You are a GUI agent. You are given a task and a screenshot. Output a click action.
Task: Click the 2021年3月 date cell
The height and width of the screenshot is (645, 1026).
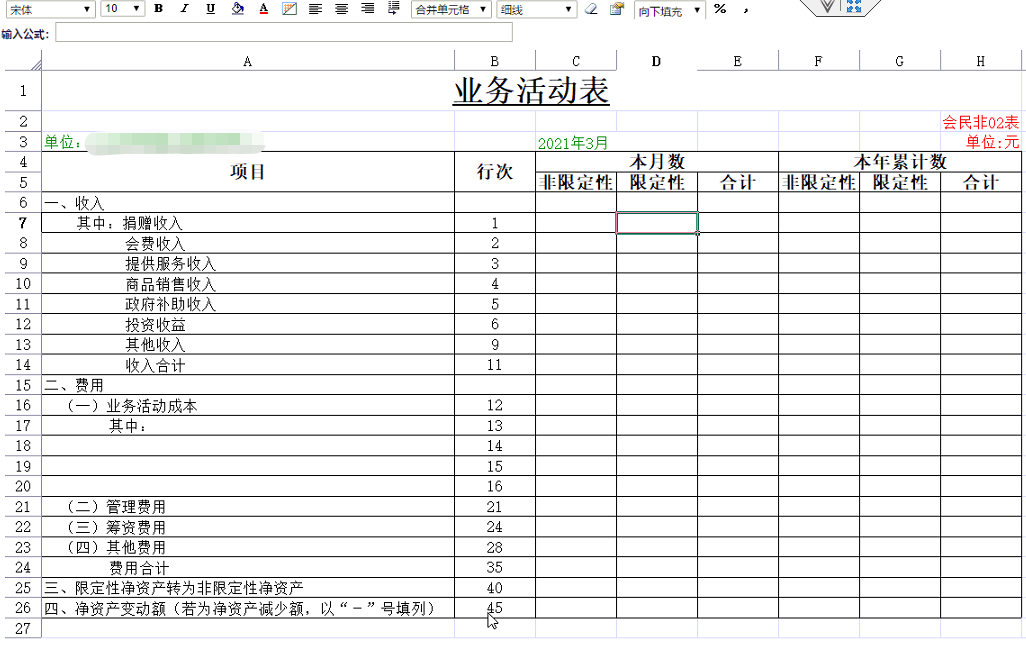pos(575,143)
